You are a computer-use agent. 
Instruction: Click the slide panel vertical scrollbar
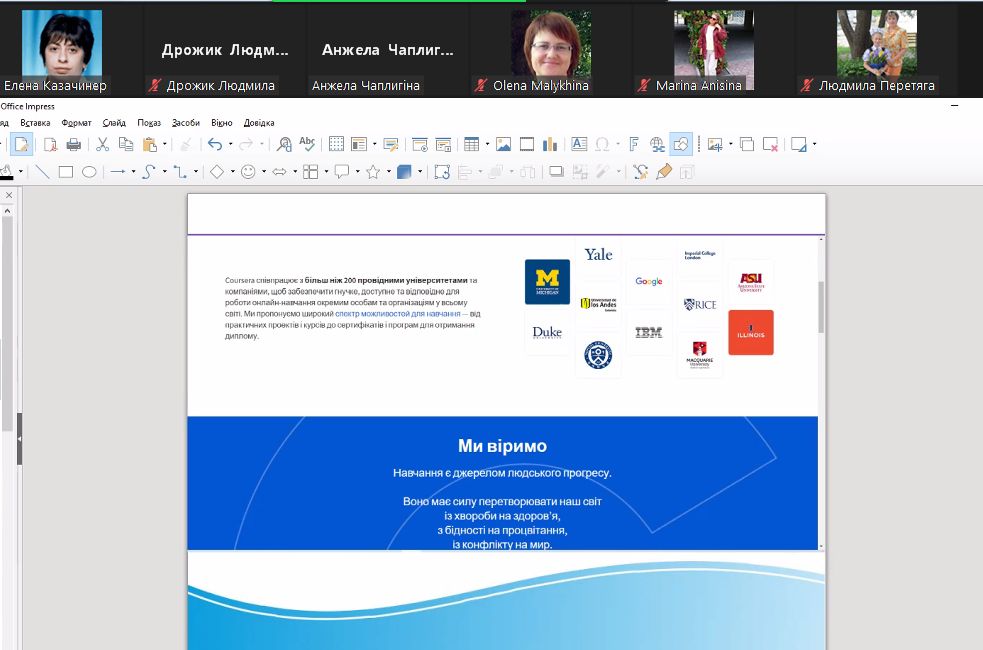coord(7,323)
